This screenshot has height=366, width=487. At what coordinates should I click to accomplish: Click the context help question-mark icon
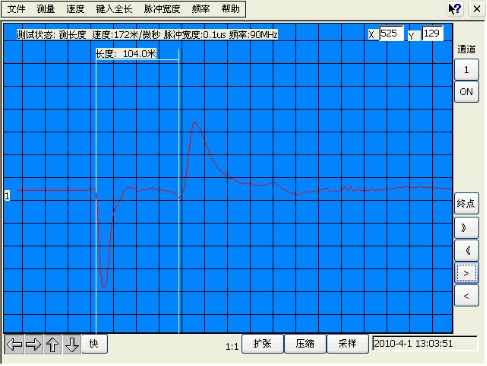(455, 9)
